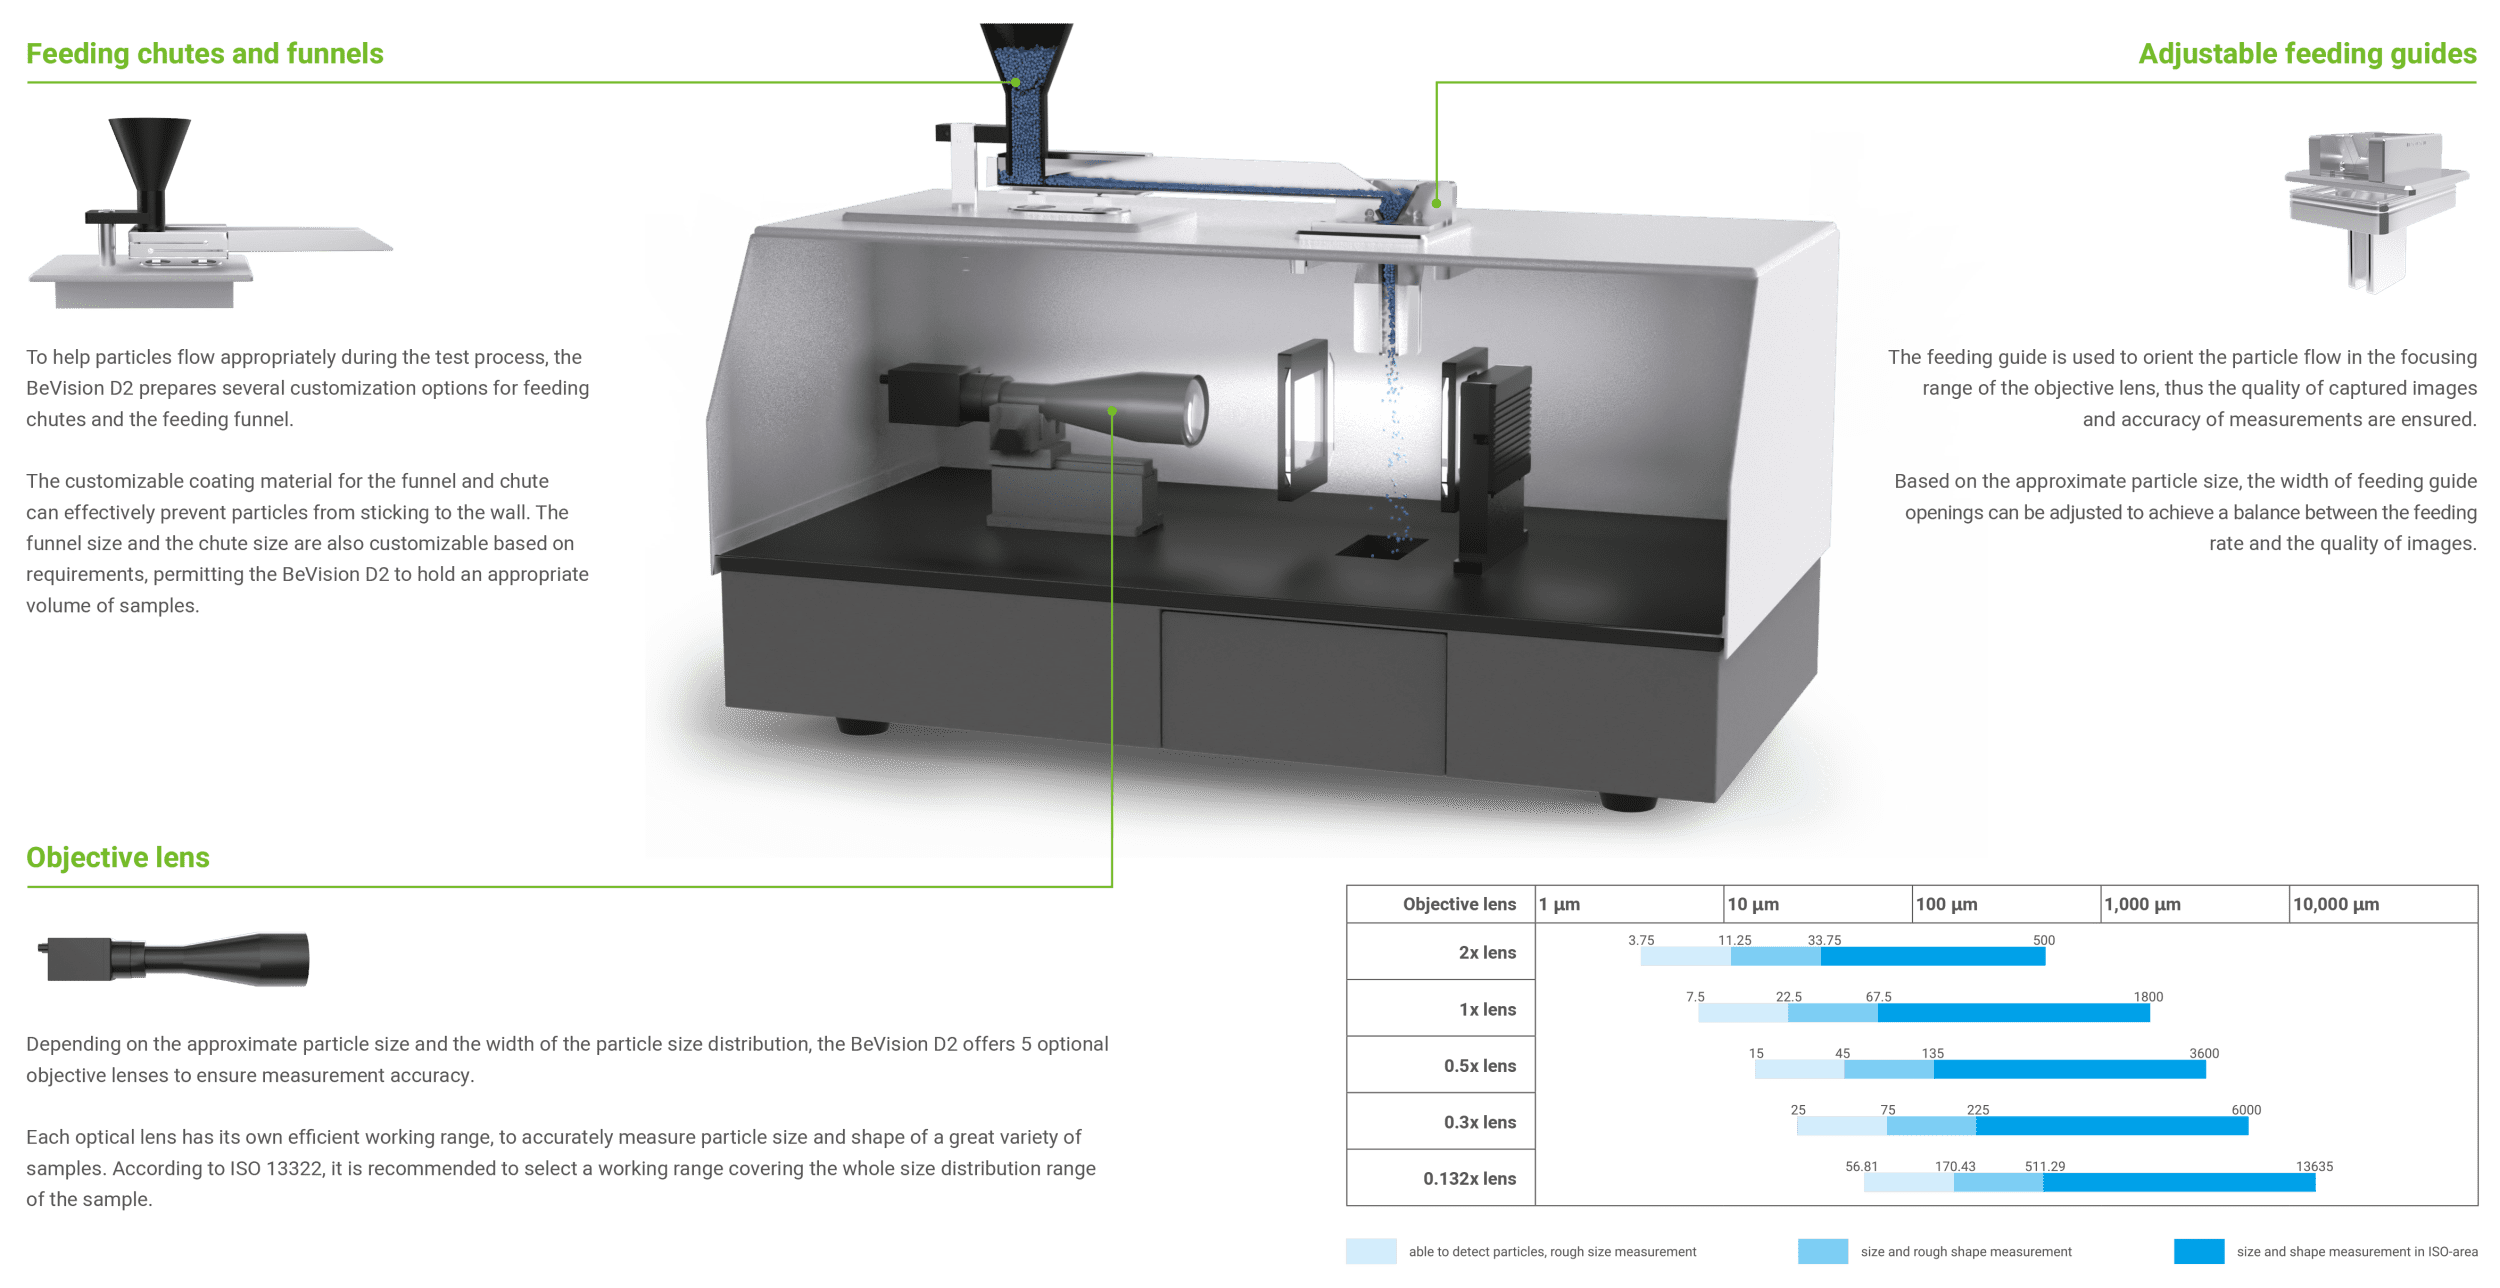2500x1288 pixels.
Task: Select the objective lens thumbnail image
Action: coord(174,959)
